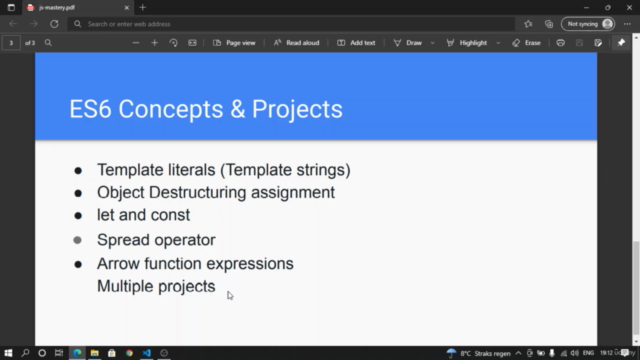The image size is (640, 360).
Task: Click 'Spread operator' bullet text
Action: click(x=156, y=240)
